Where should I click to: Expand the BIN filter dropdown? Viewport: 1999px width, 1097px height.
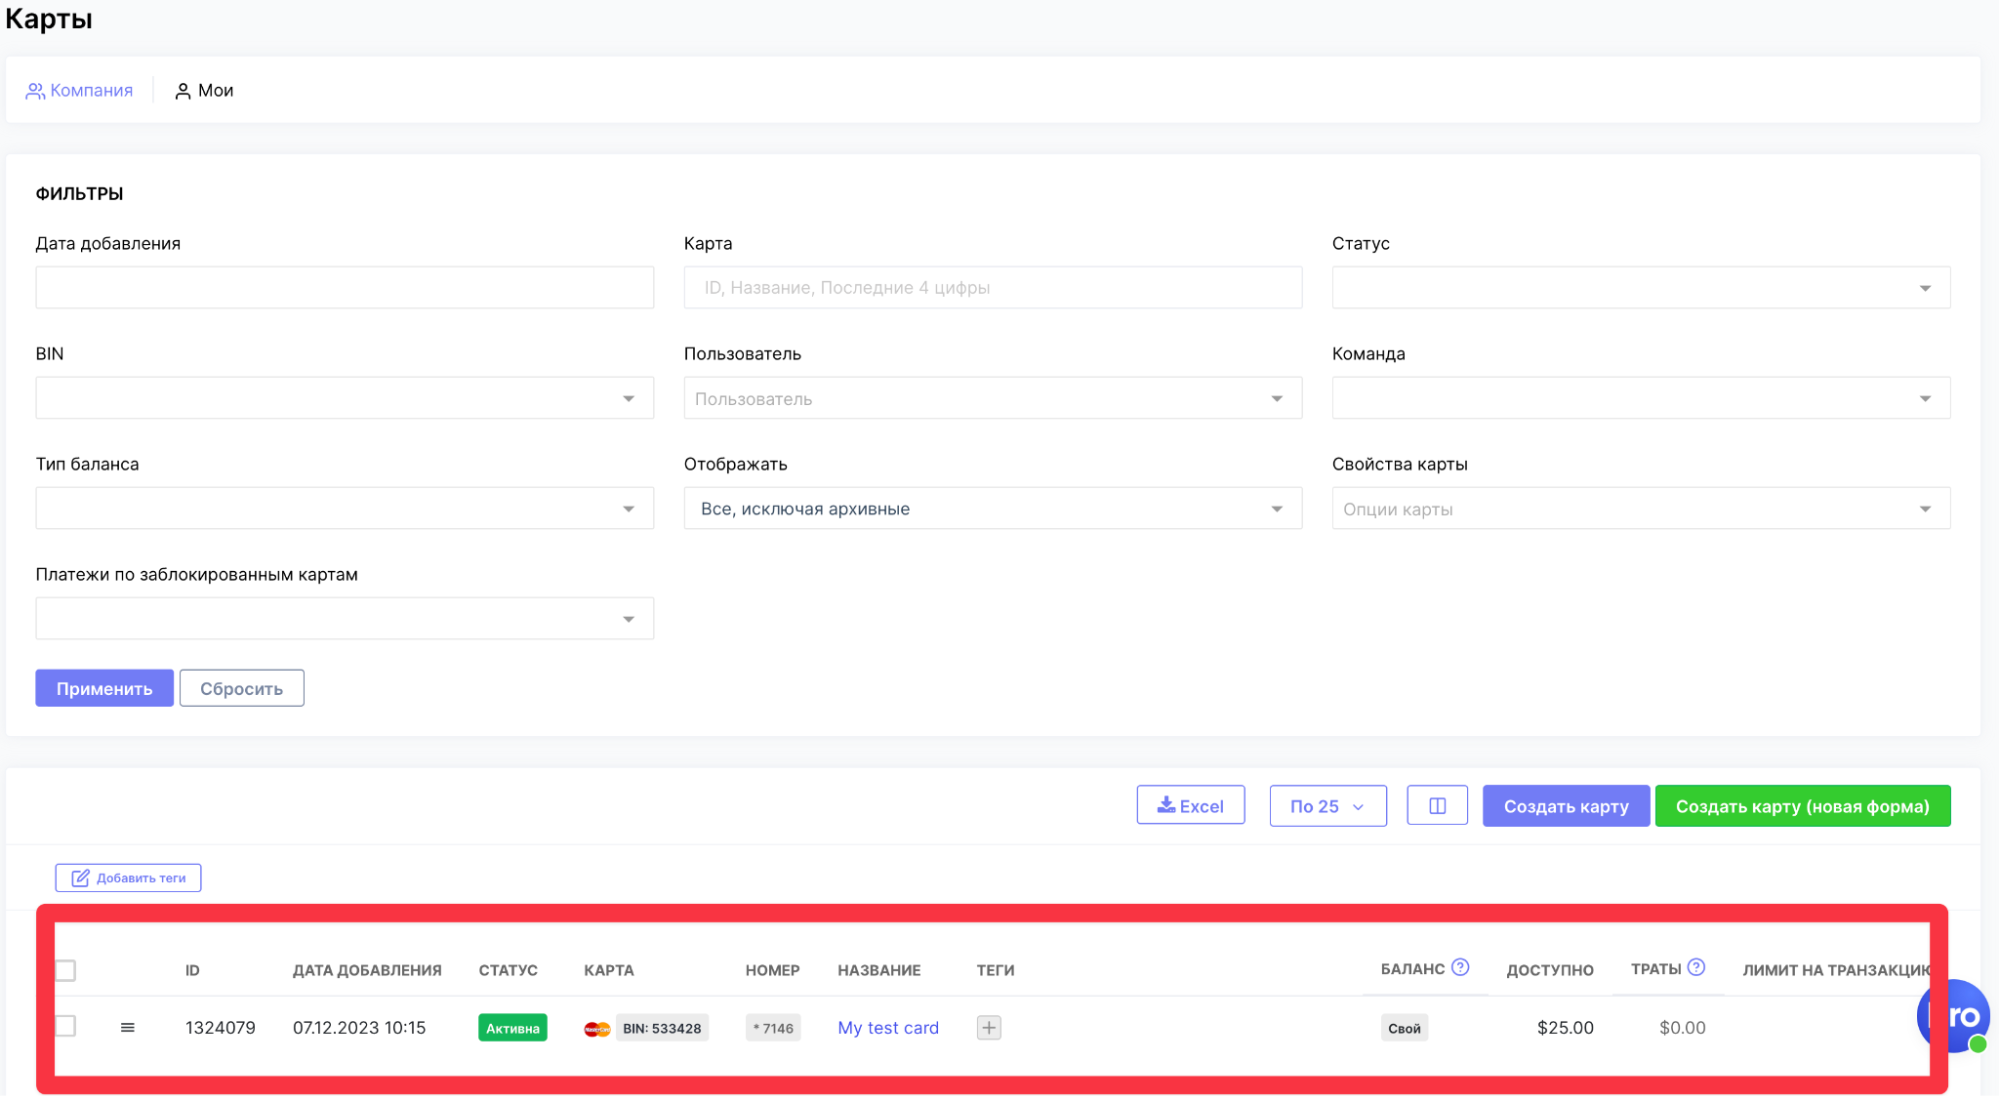coord(344,398)
